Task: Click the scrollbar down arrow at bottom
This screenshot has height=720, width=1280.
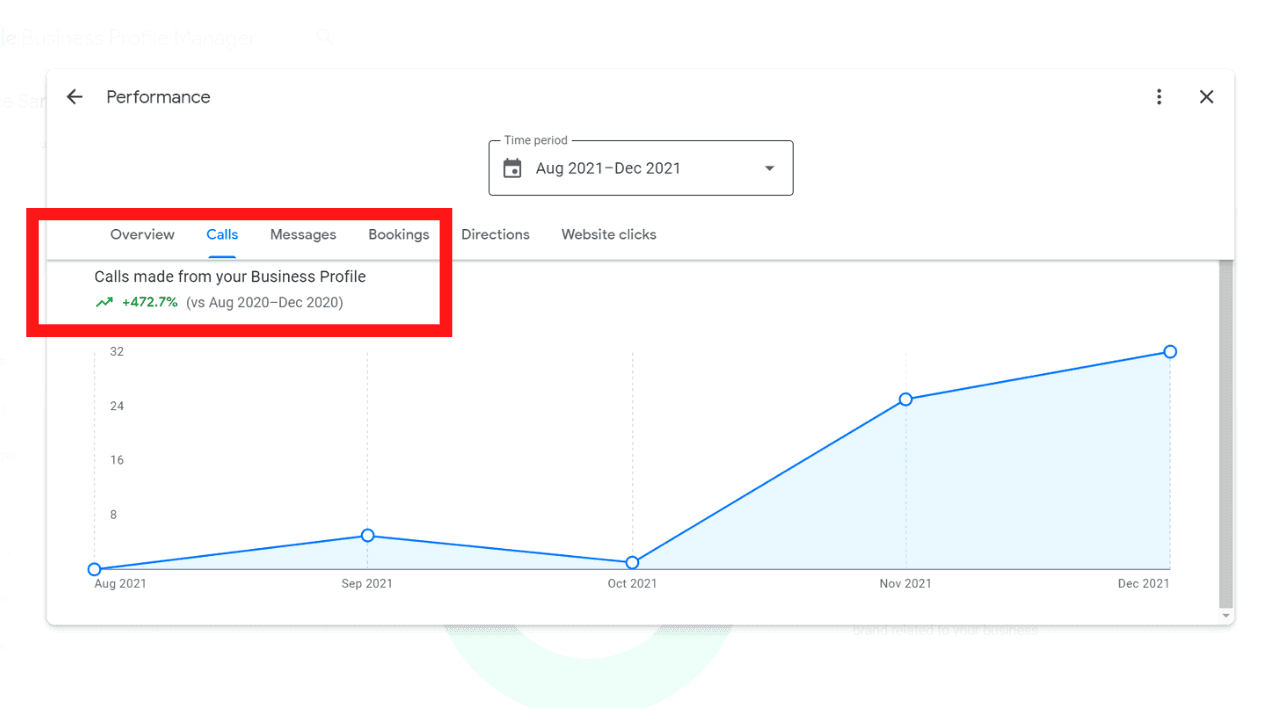Action: [1226, 617]
